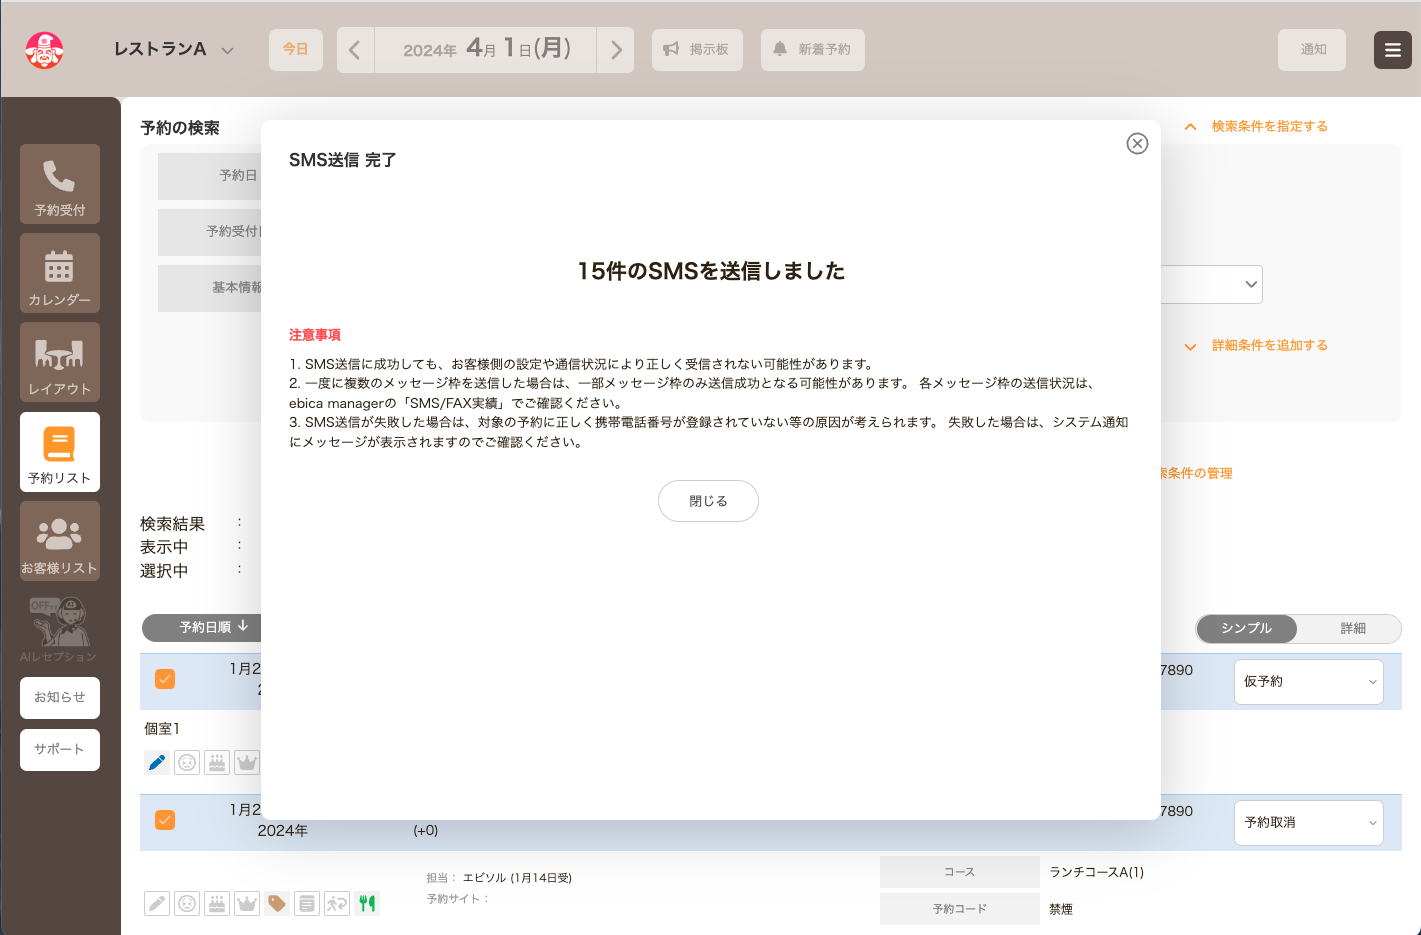This screenshot has width=1421, height=935.
Task: Open the AIレセプション feature
Action: click(x=60, y=630)
